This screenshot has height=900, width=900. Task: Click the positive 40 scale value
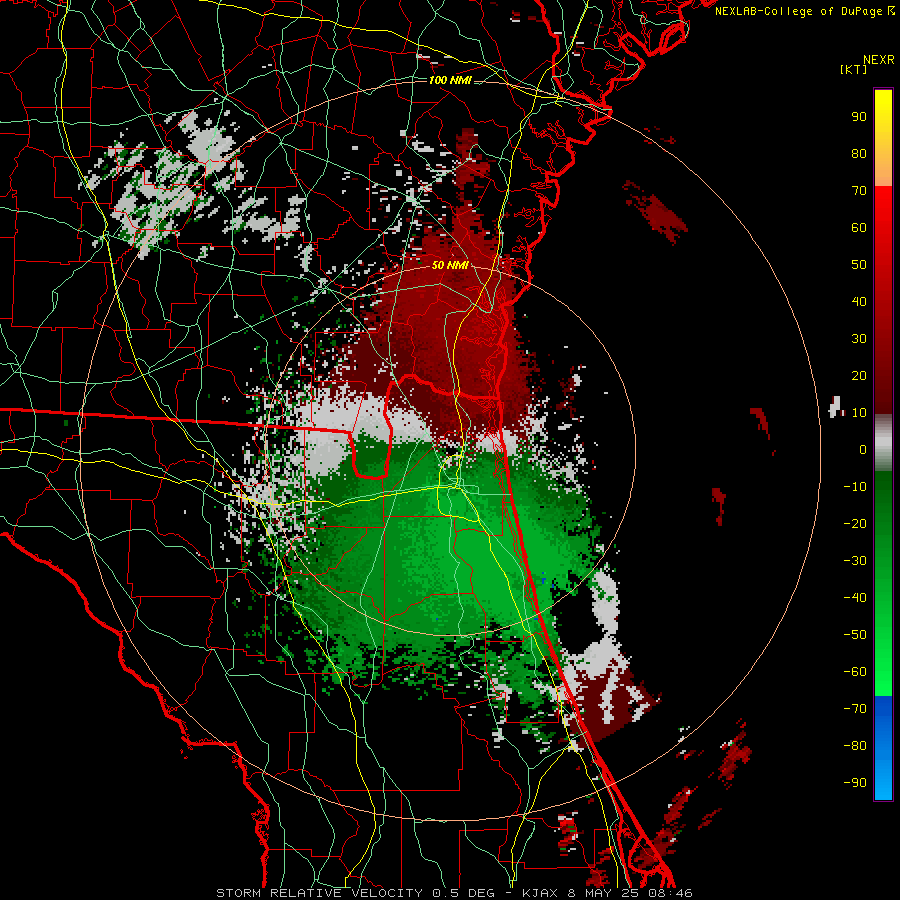[859, 301]
